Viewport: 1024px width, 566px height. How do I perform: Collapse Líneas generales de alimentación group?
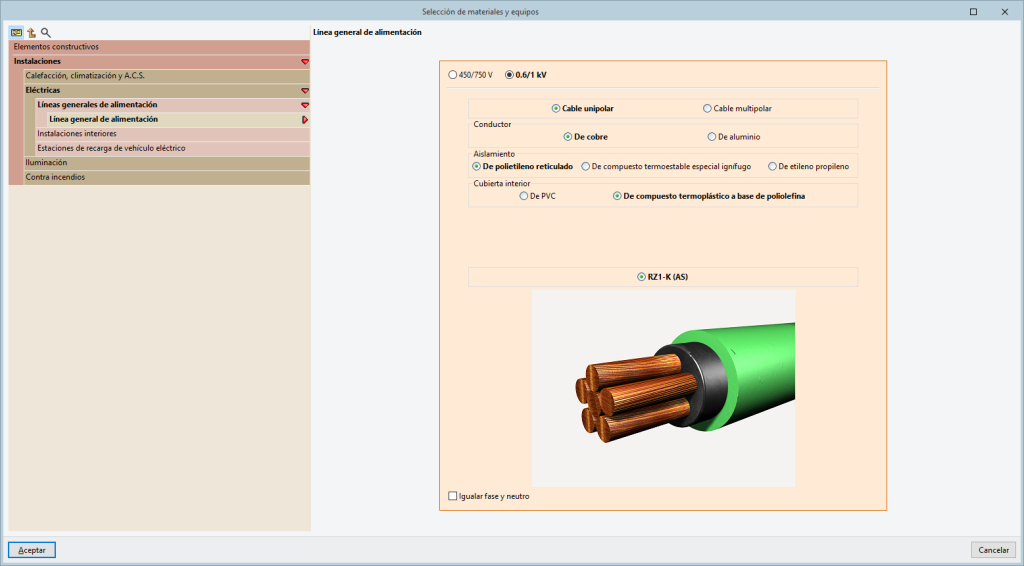tap(305, 105)
